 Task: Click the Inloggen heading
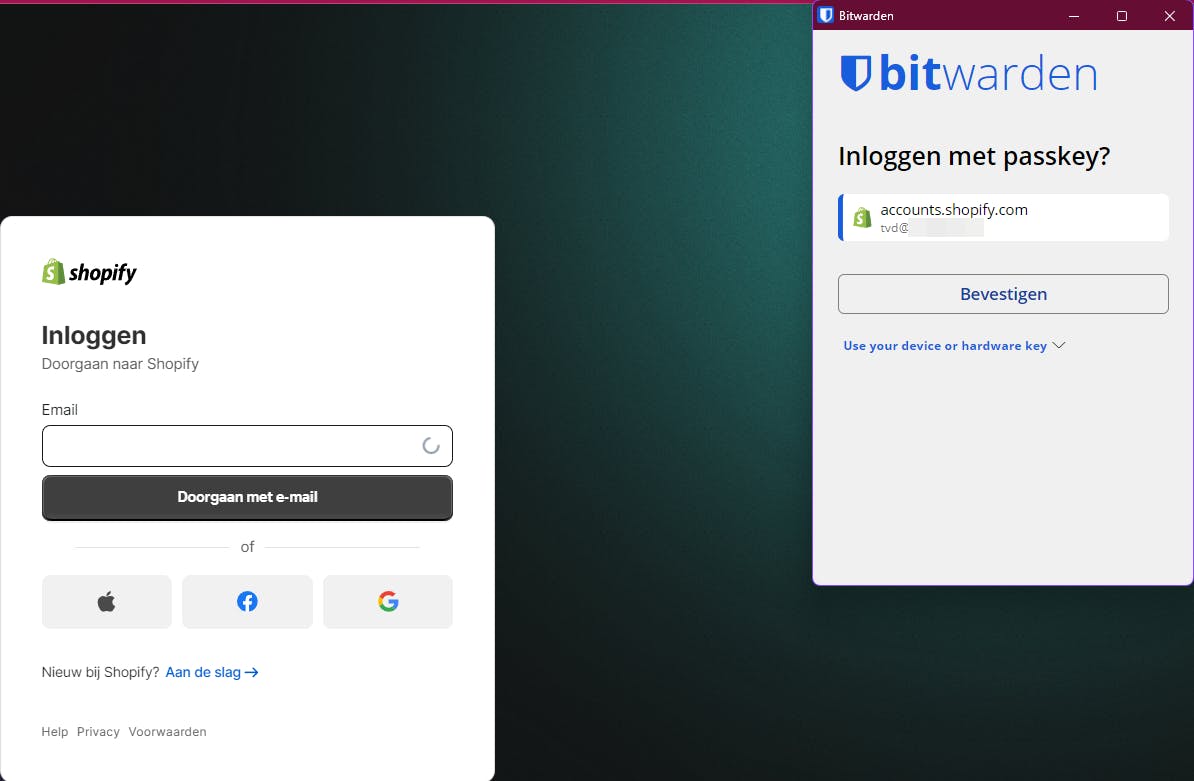point(93,335)
